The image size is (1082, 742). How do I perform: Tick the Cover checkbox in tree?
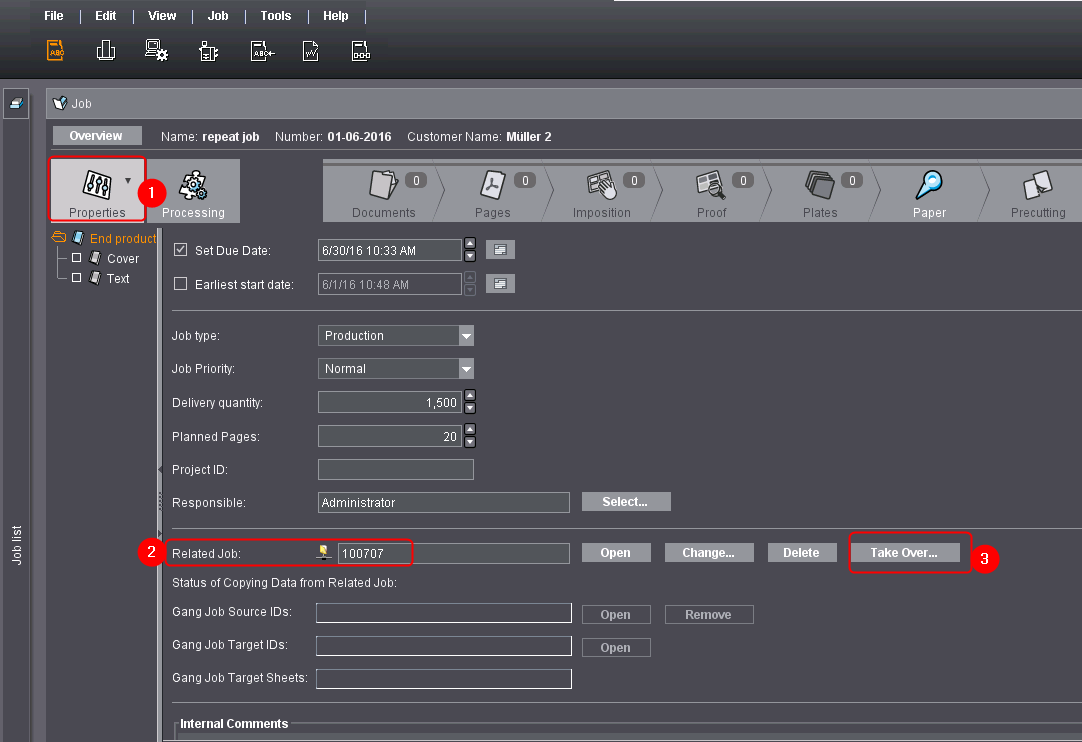(77, 258)
